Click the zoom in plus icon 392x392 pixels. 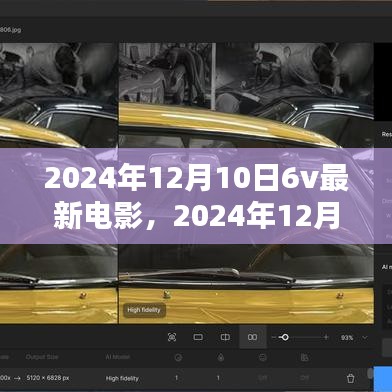click(x=326, y=337)
